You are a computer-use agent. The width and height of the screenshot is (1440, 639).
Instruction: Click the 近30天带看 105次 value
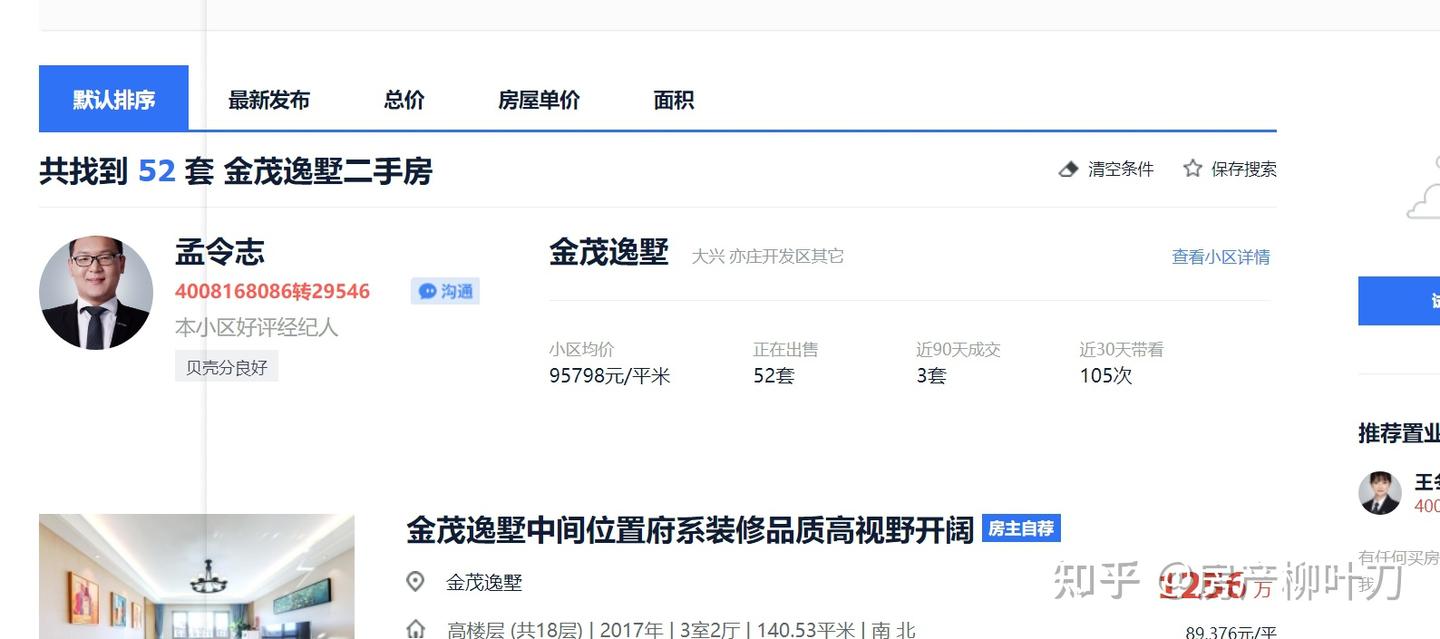(x=1106, y=376)
